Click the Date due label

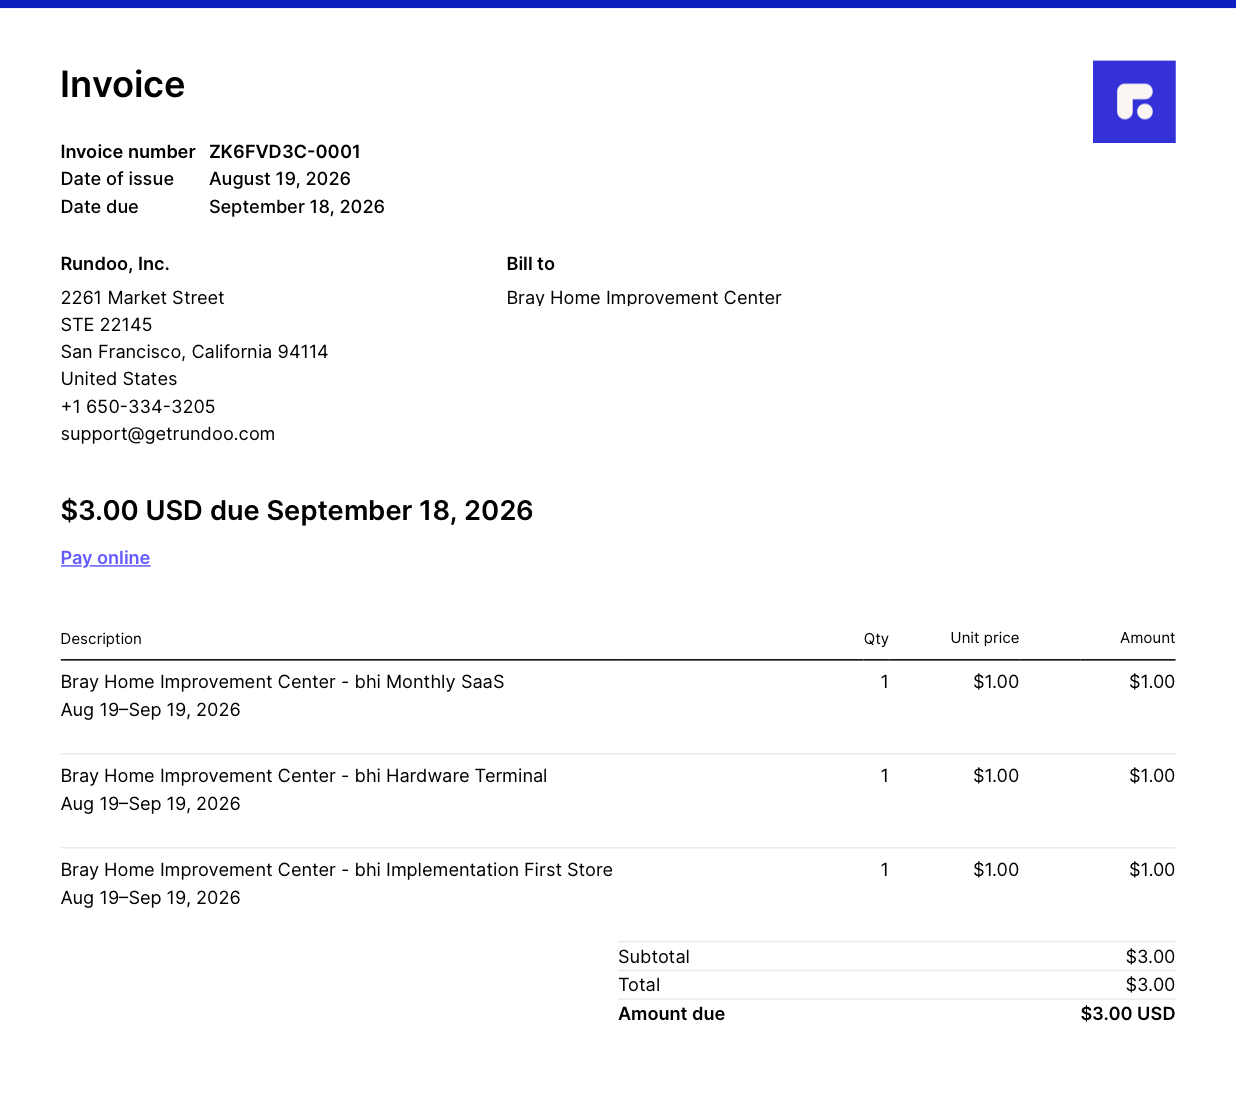pyautogui.click(x=100, y=207)
